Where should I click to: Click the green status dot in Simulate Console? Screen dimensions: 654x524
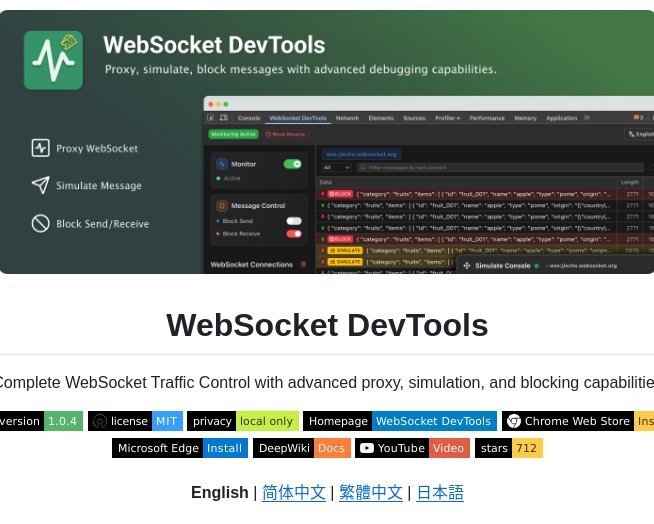[537, 266]
